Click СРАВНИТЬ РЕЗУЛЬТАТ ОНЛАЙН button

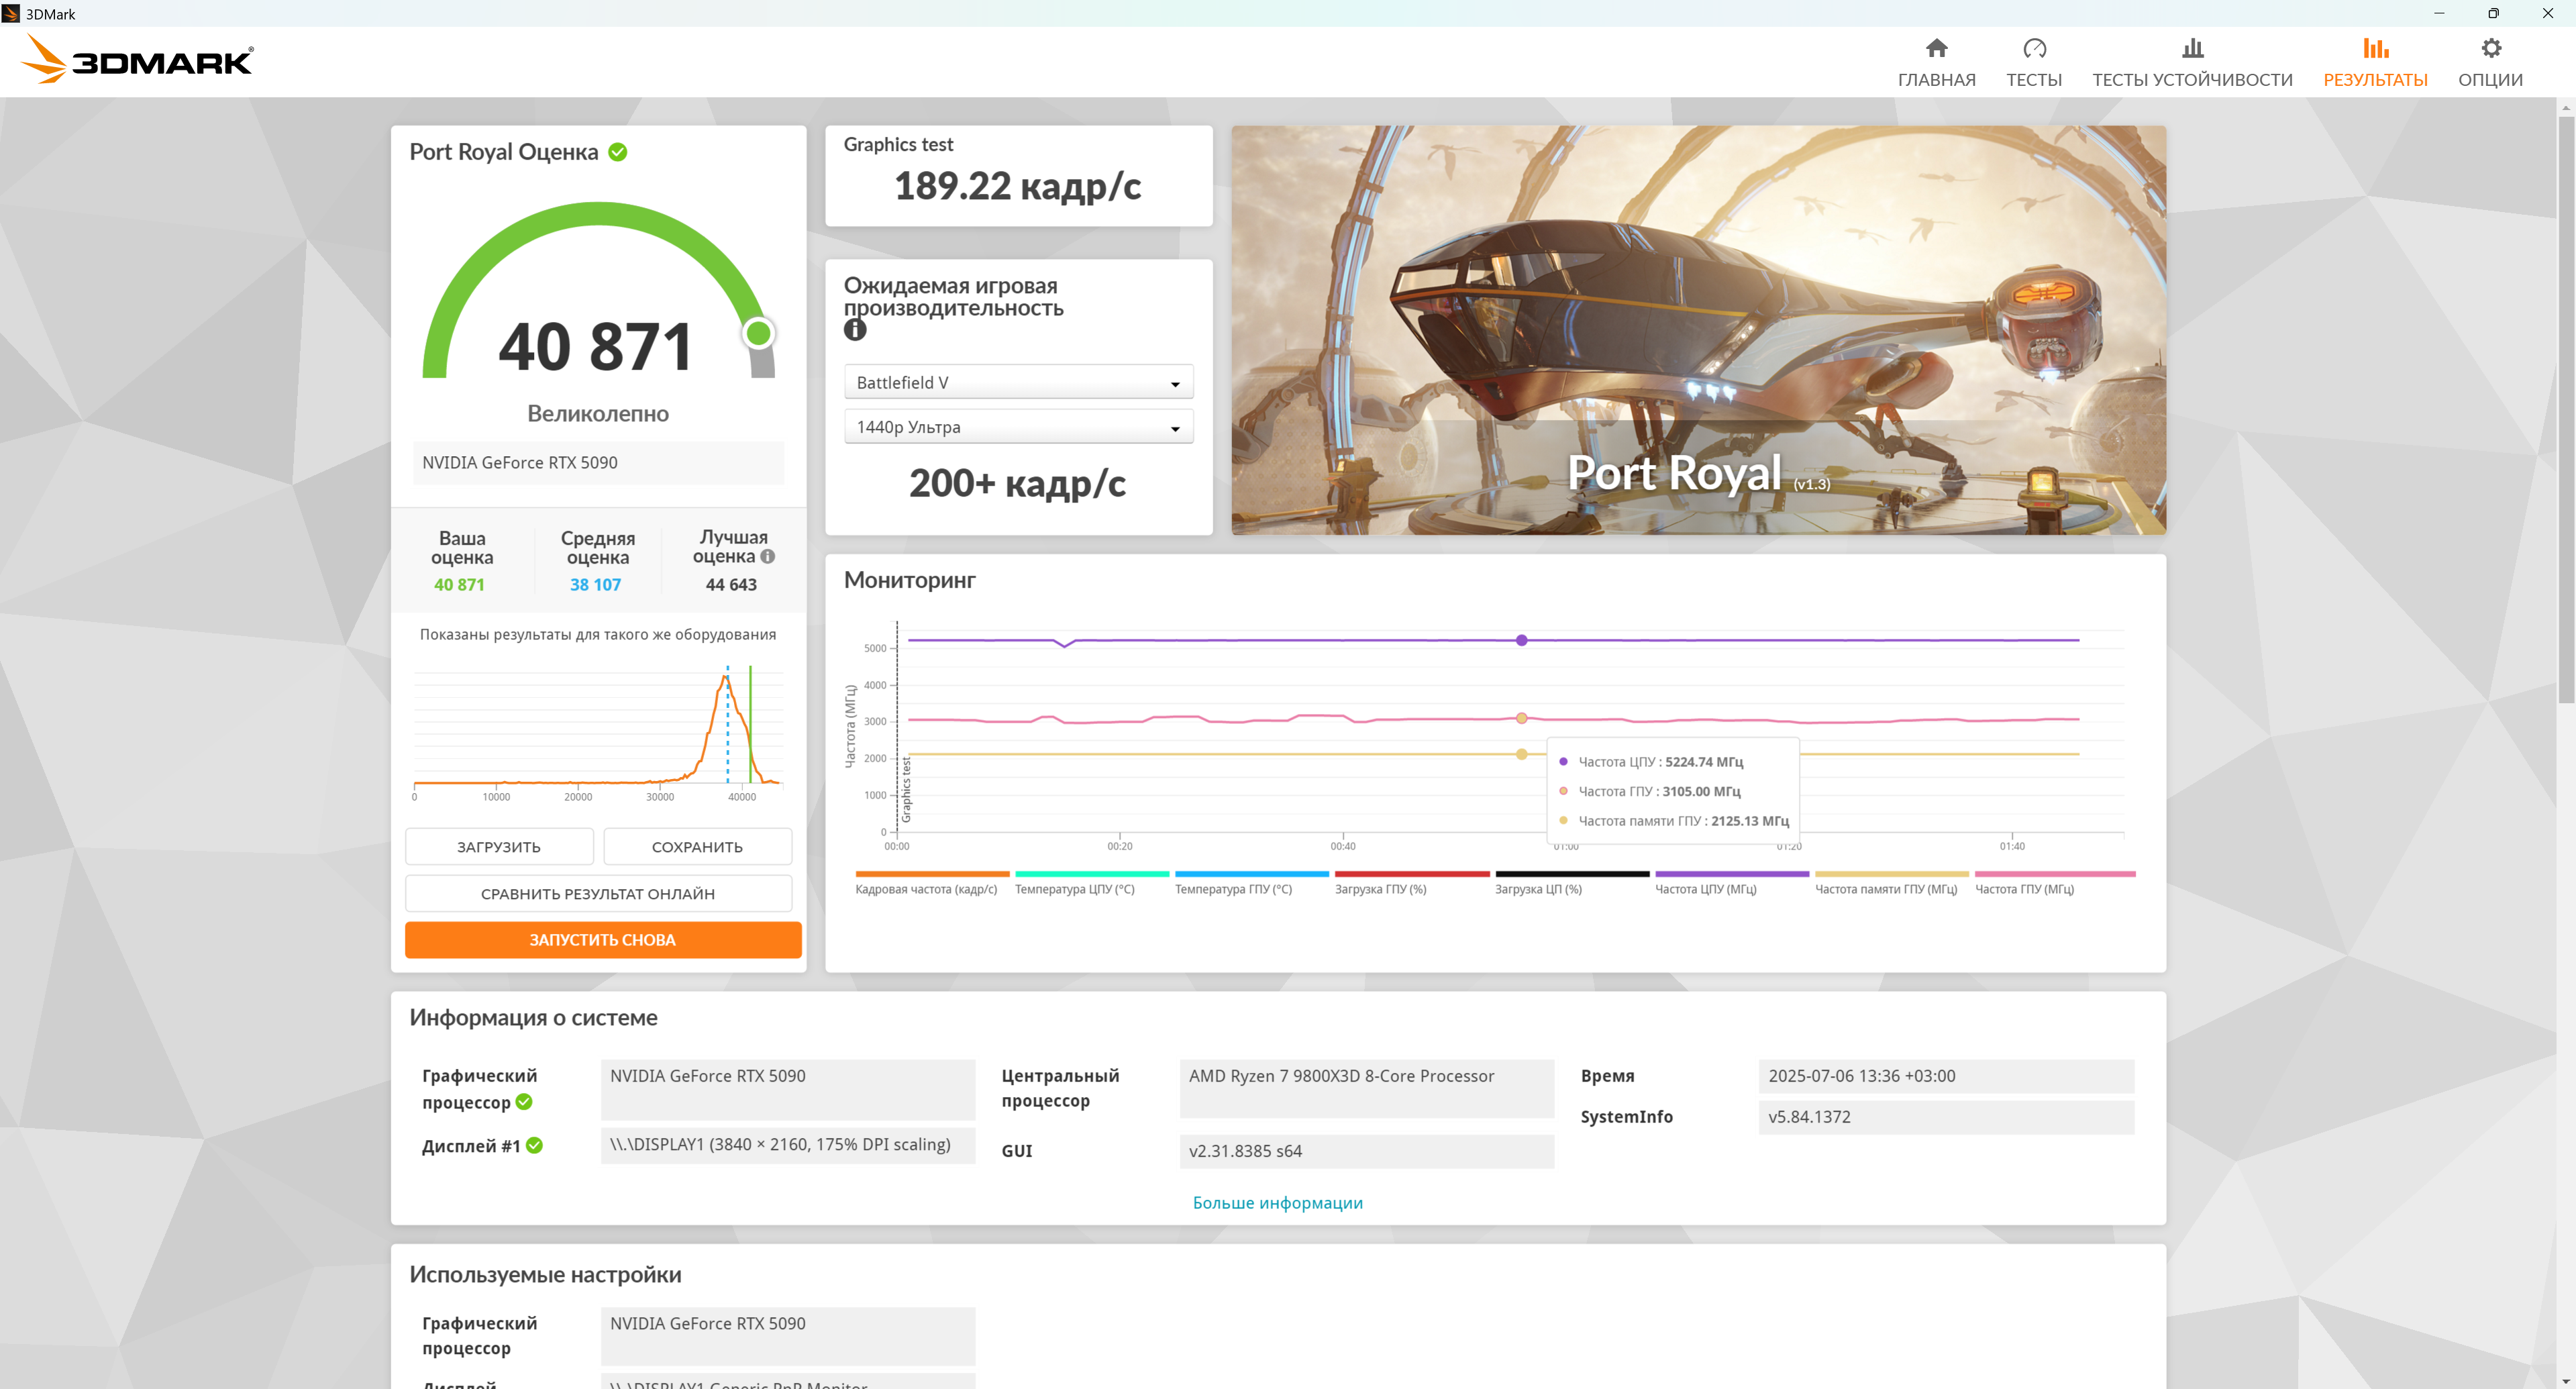pyautogui.click(x=598, y=893)
